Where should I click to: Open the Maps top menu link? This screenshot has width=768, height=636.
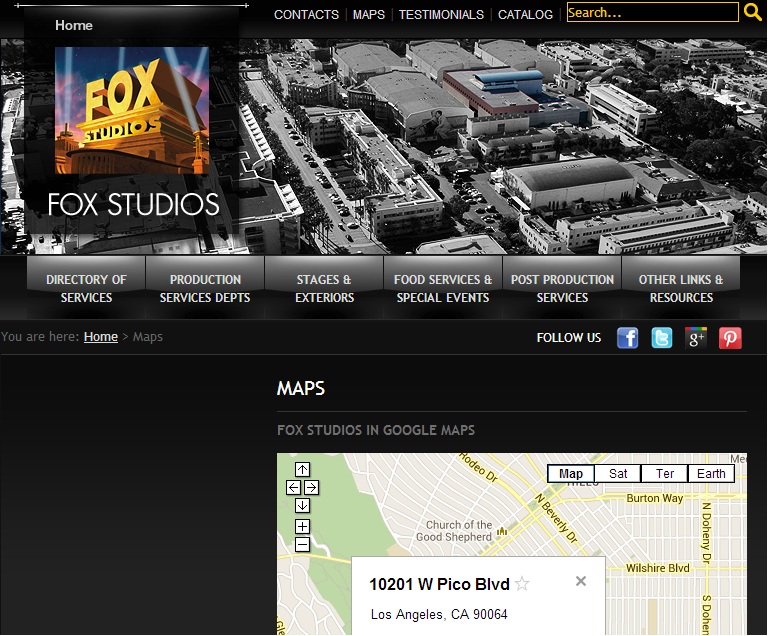369,15
